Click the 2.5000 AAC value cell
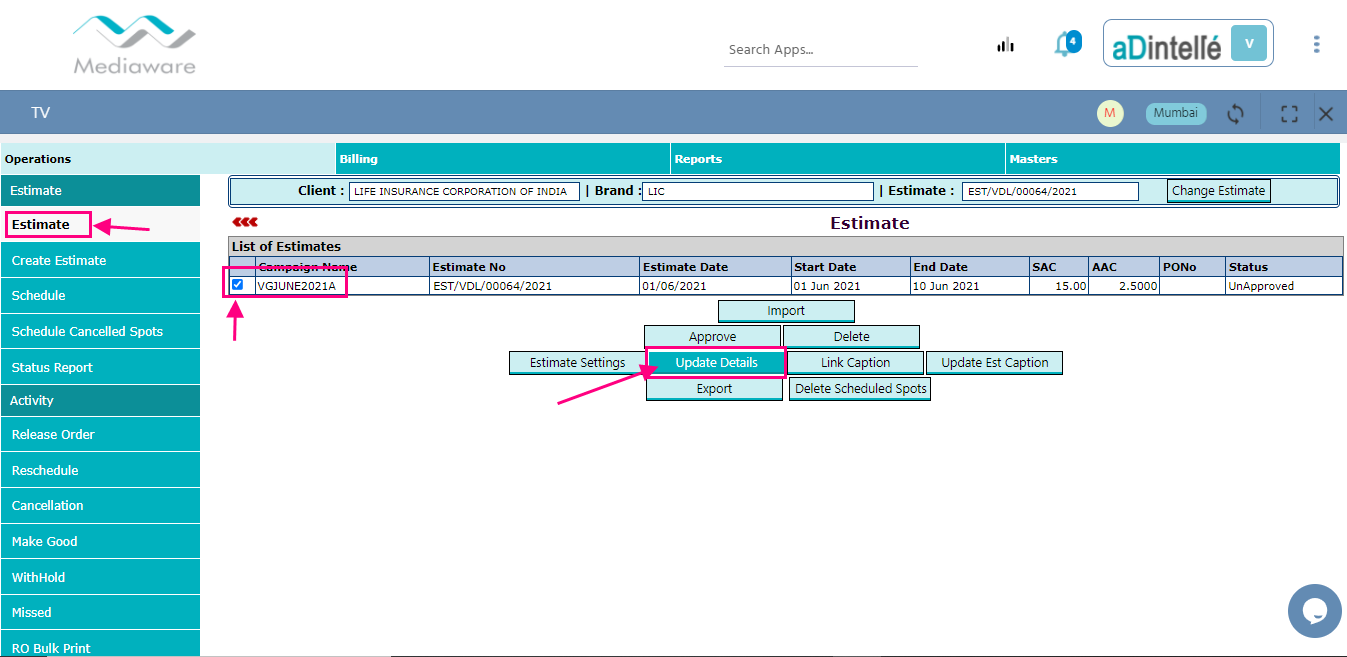 (1124, 286)
